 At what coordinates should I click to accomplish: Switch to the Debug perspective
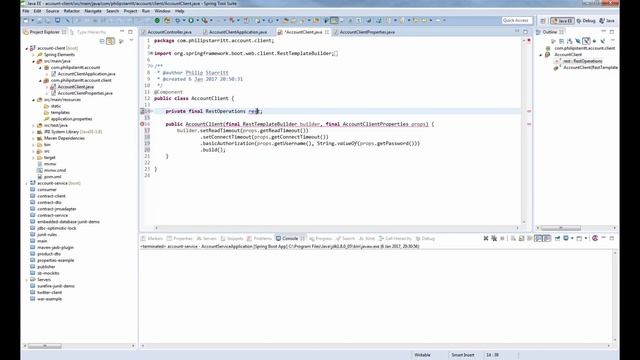coord(586,20)
